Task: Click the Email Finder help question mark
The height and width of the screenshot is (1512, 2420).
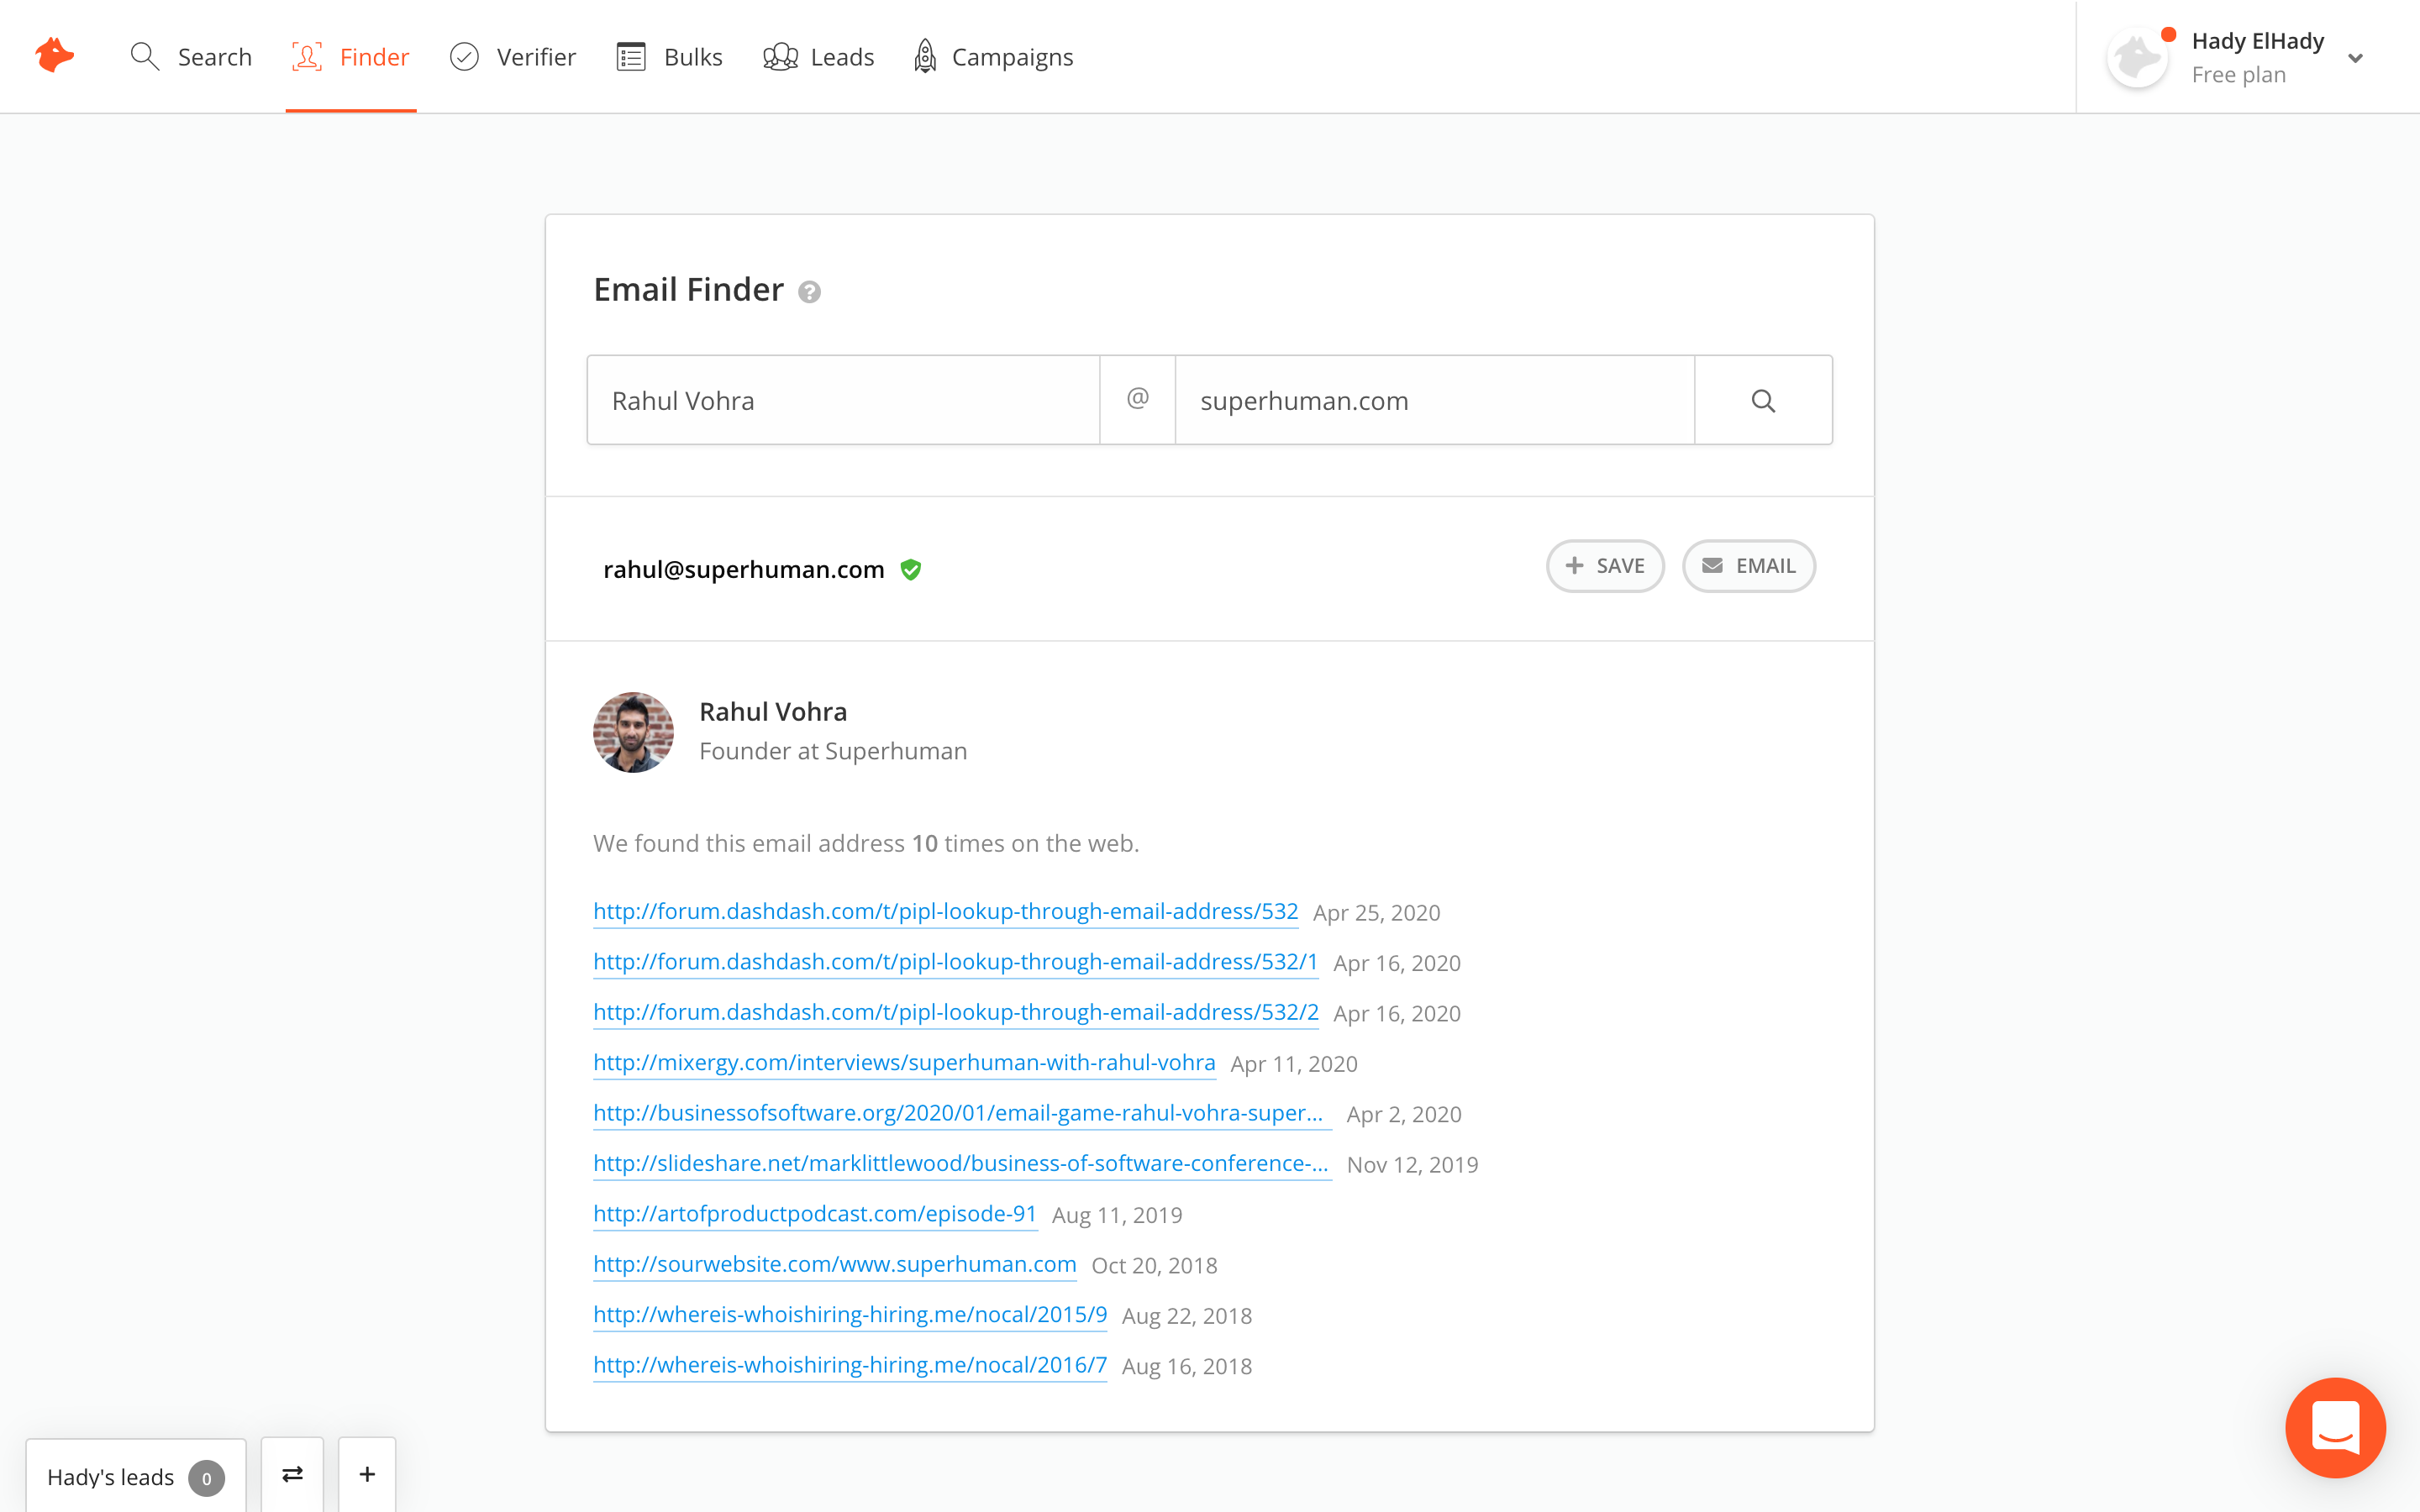Action: point(809,292)
